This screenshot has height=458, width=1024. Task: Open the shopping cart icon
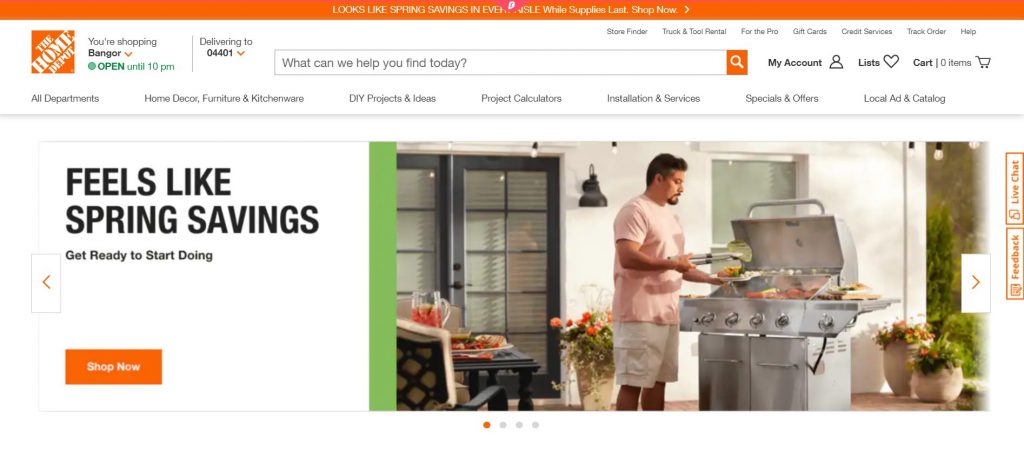click(983, 63)
